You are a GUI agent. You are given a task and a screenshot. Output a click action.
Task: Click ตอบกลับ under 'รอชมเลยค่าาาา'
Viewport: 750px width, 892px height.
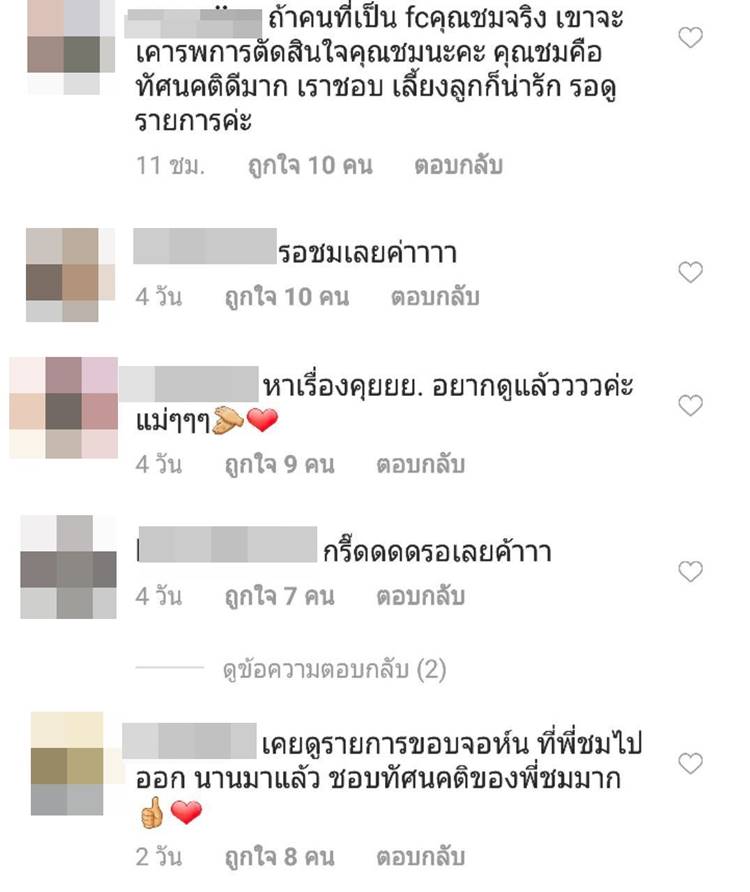[x=435, y=297]
